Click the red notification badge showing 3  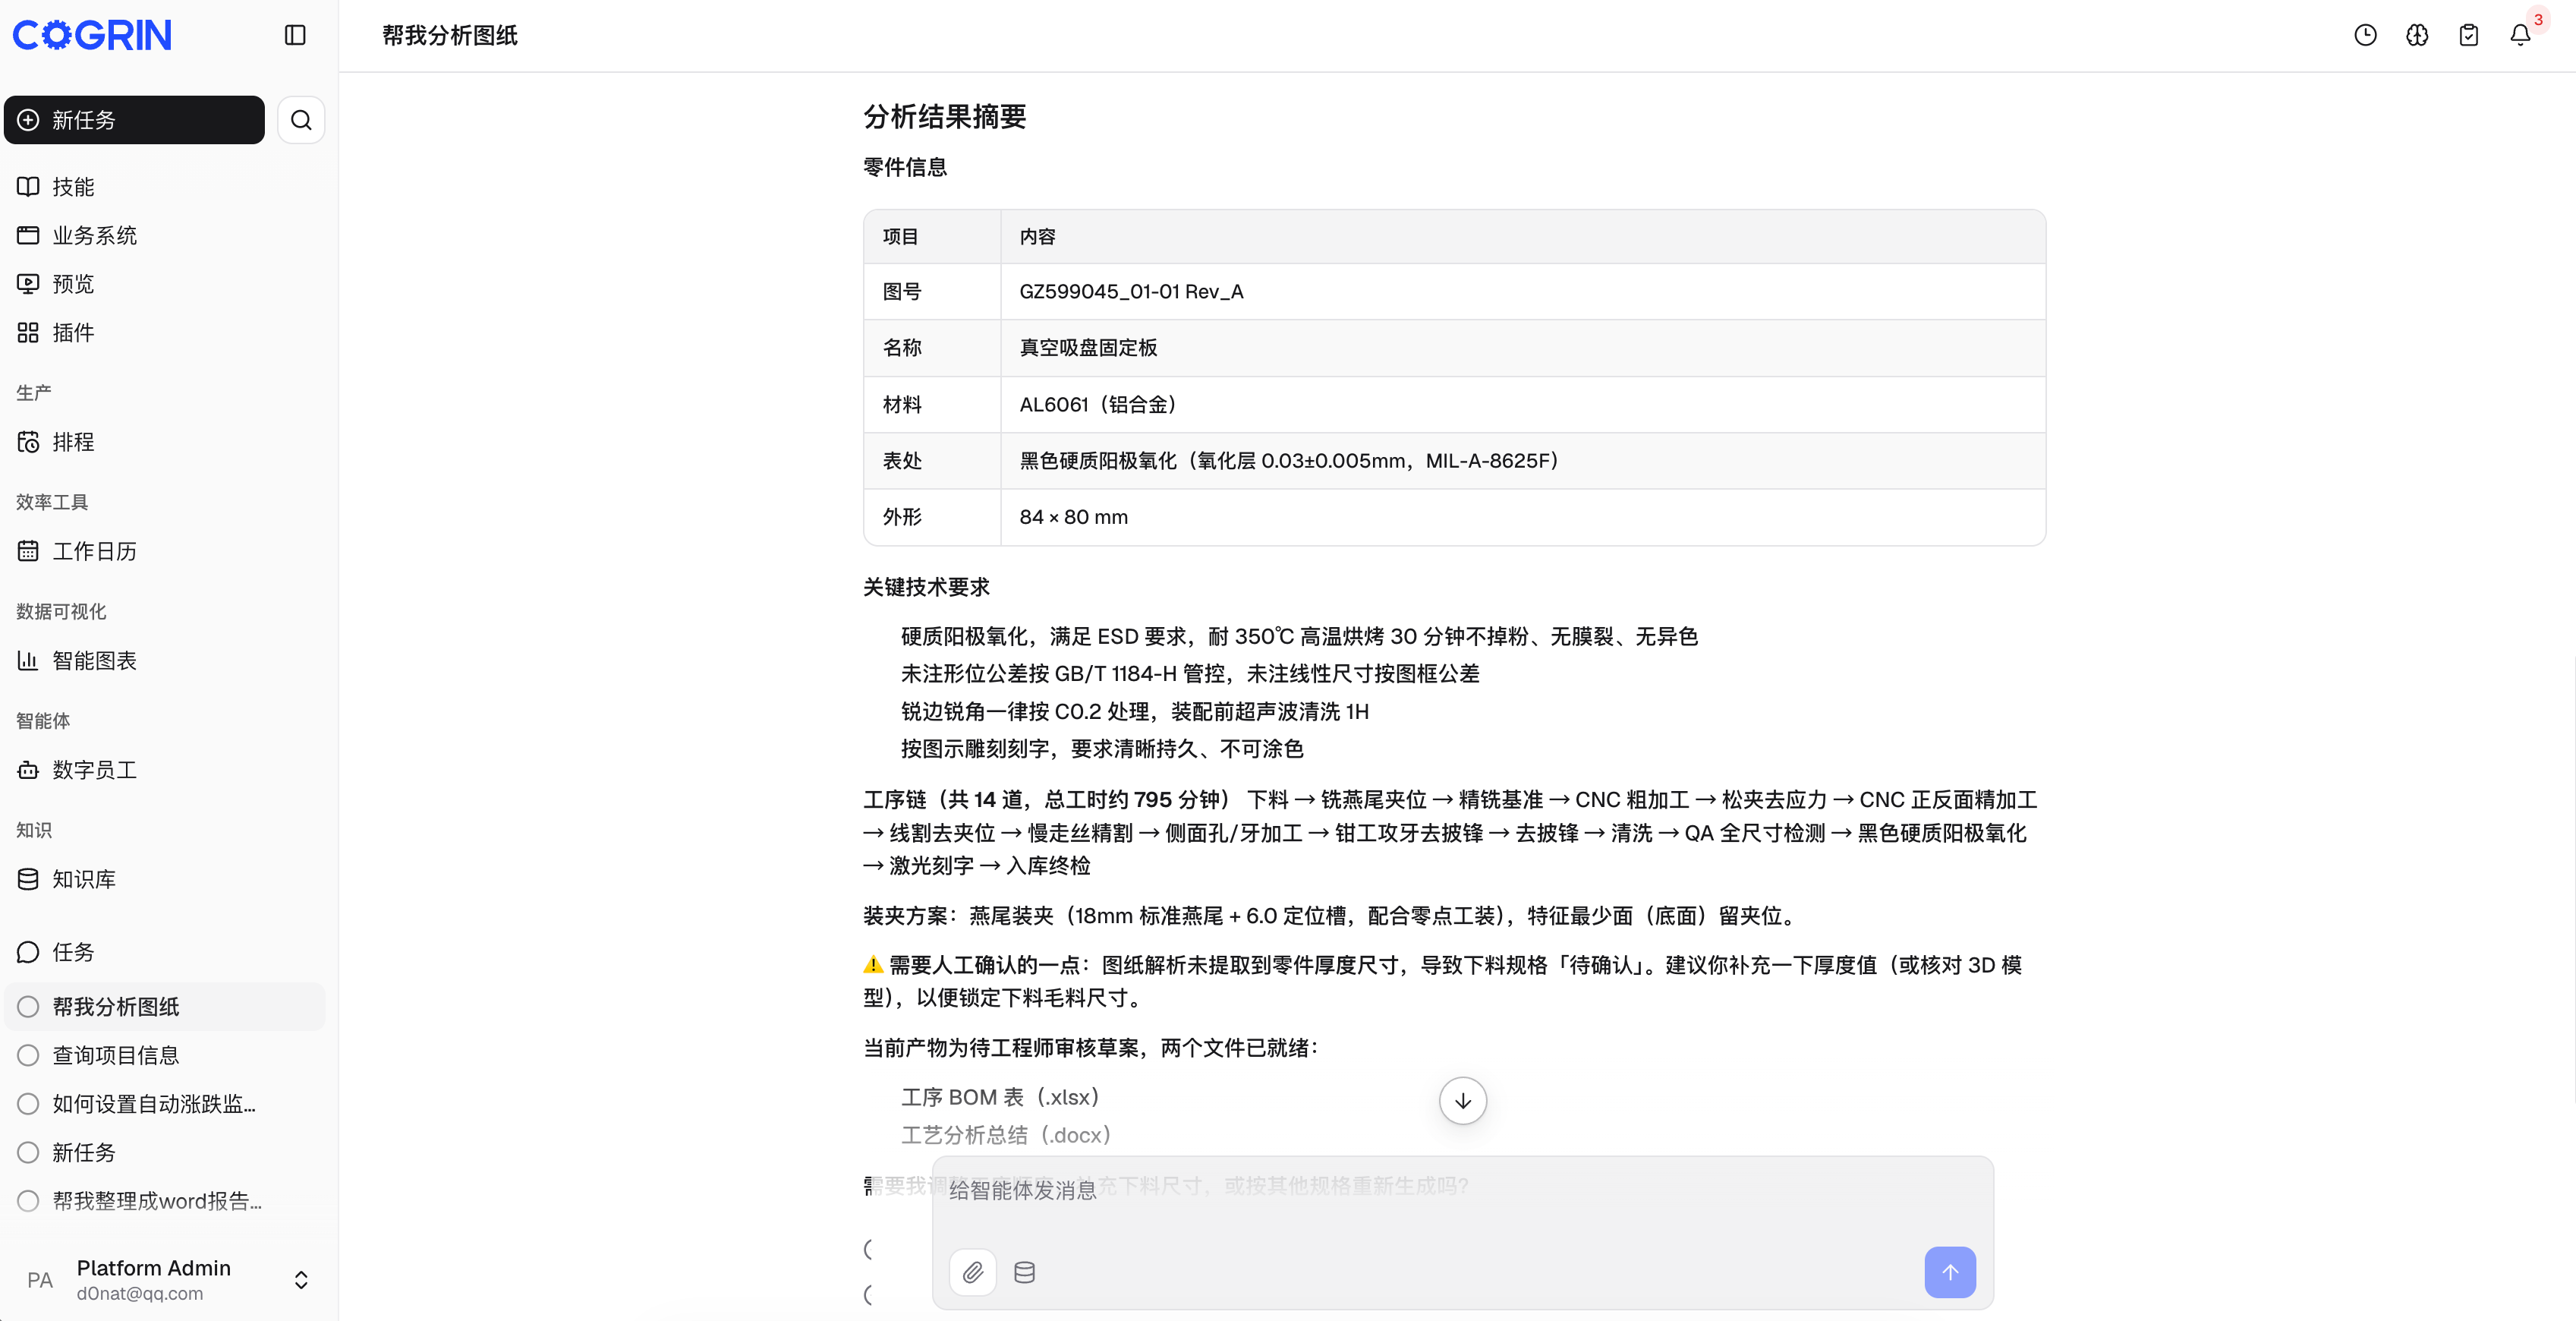click(x=2538, y=19)
